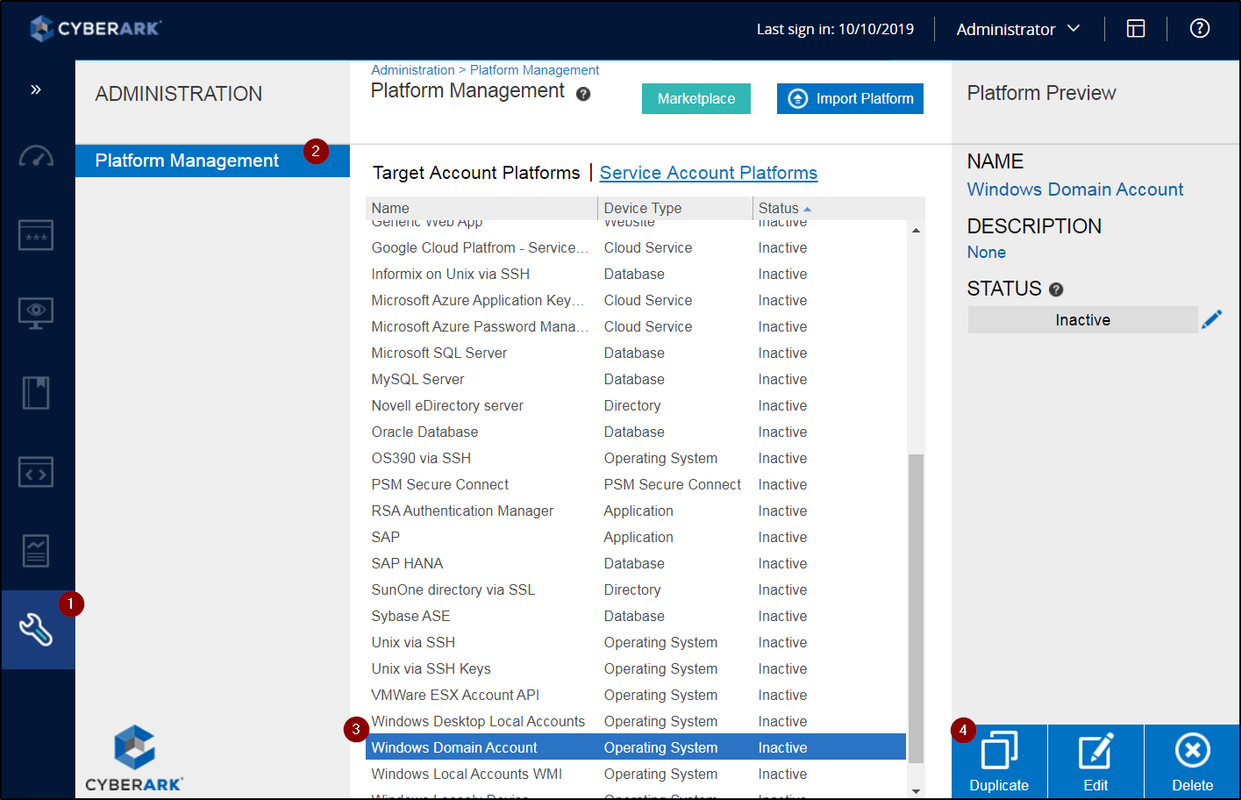Click the Administration breadcrumb link
This screenshot has width=1241, height=800.
[412, 70]
